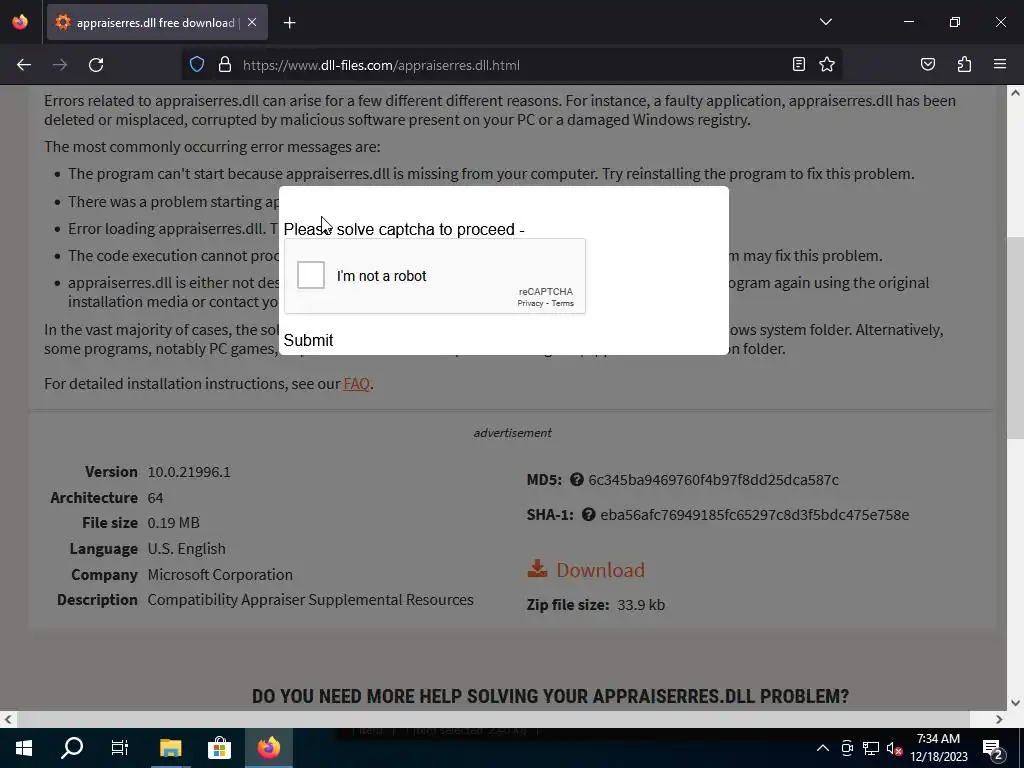Viewport: 1024px width, 768px height.
Task: Click the SHA-1 hash value text
Action: pos(754,515)
